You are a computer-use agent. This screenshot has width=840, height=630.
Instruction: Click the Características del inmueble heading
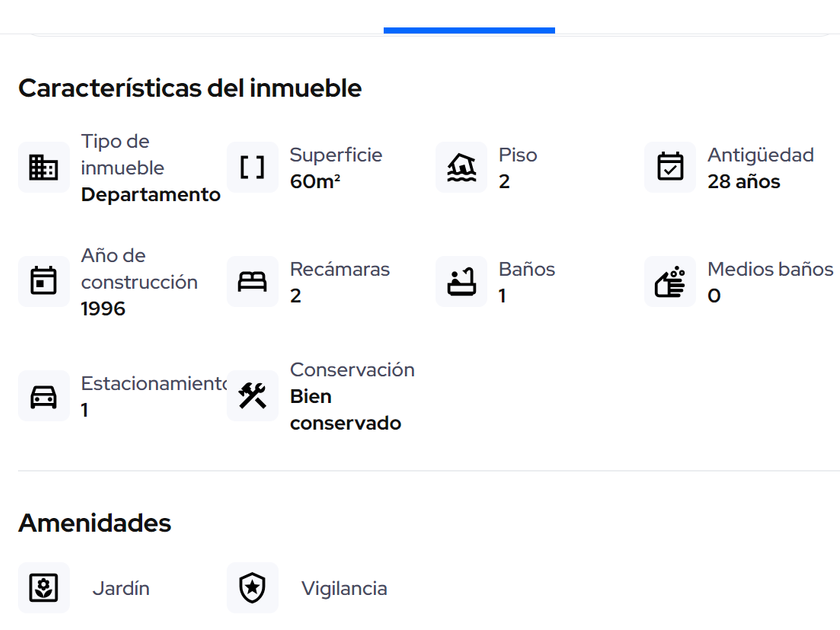pos(190,88)
